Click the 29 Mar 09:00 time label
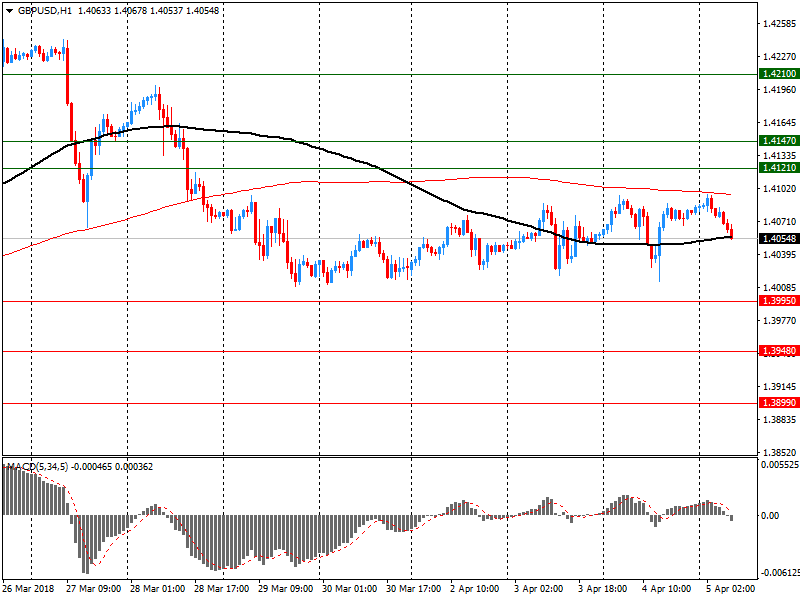800x600 pixels. (285, 588)
